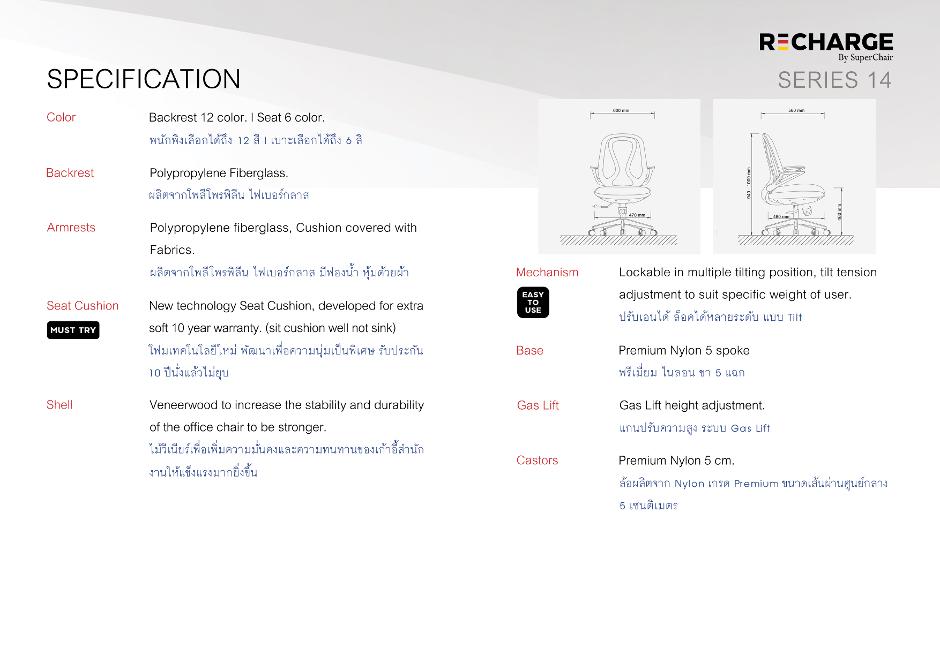Click the red Seat Cushion spec label

click(83, 306)
